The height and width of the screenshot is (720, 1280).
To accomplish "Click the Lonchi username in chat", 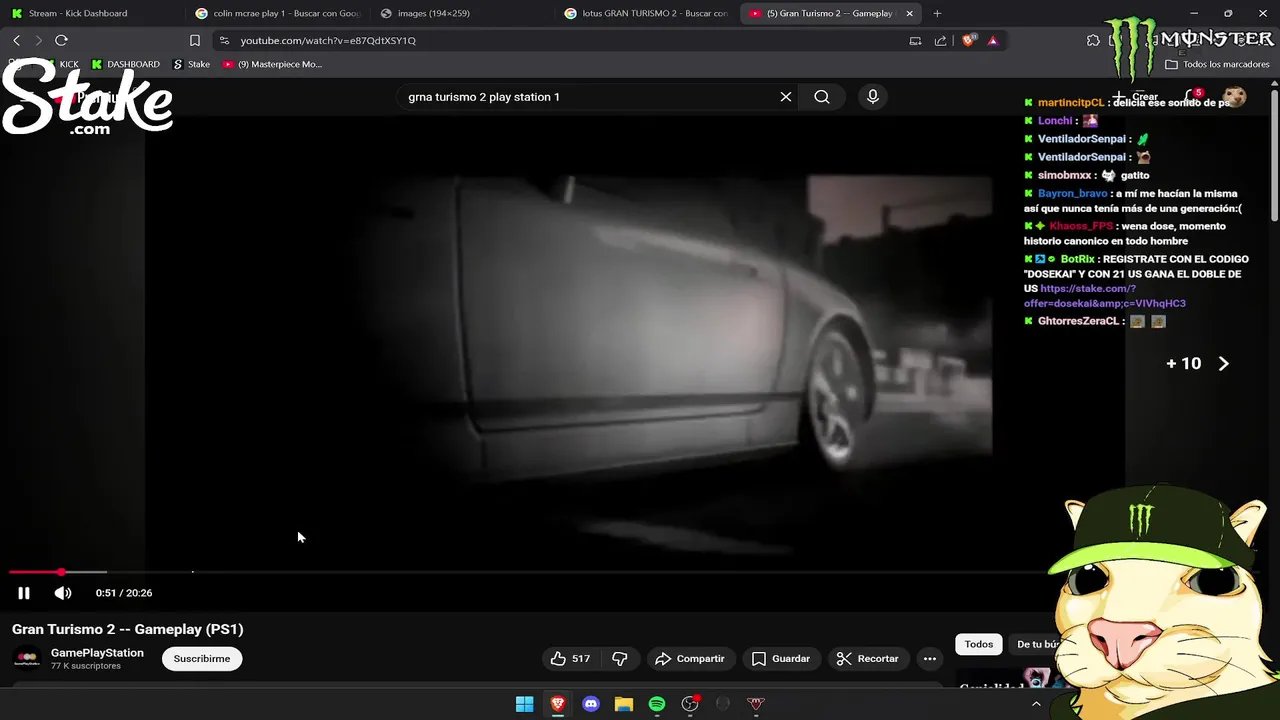I will [1055, 121].
